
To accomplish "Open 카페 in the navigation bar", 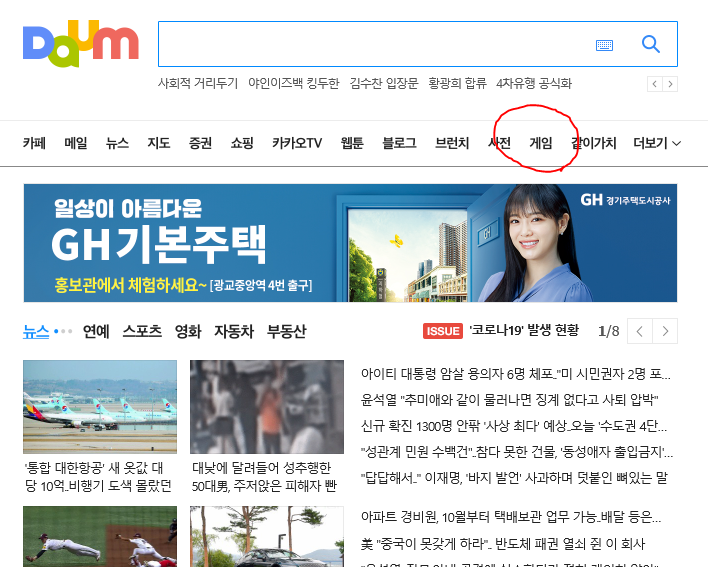I will coord(34,143).
